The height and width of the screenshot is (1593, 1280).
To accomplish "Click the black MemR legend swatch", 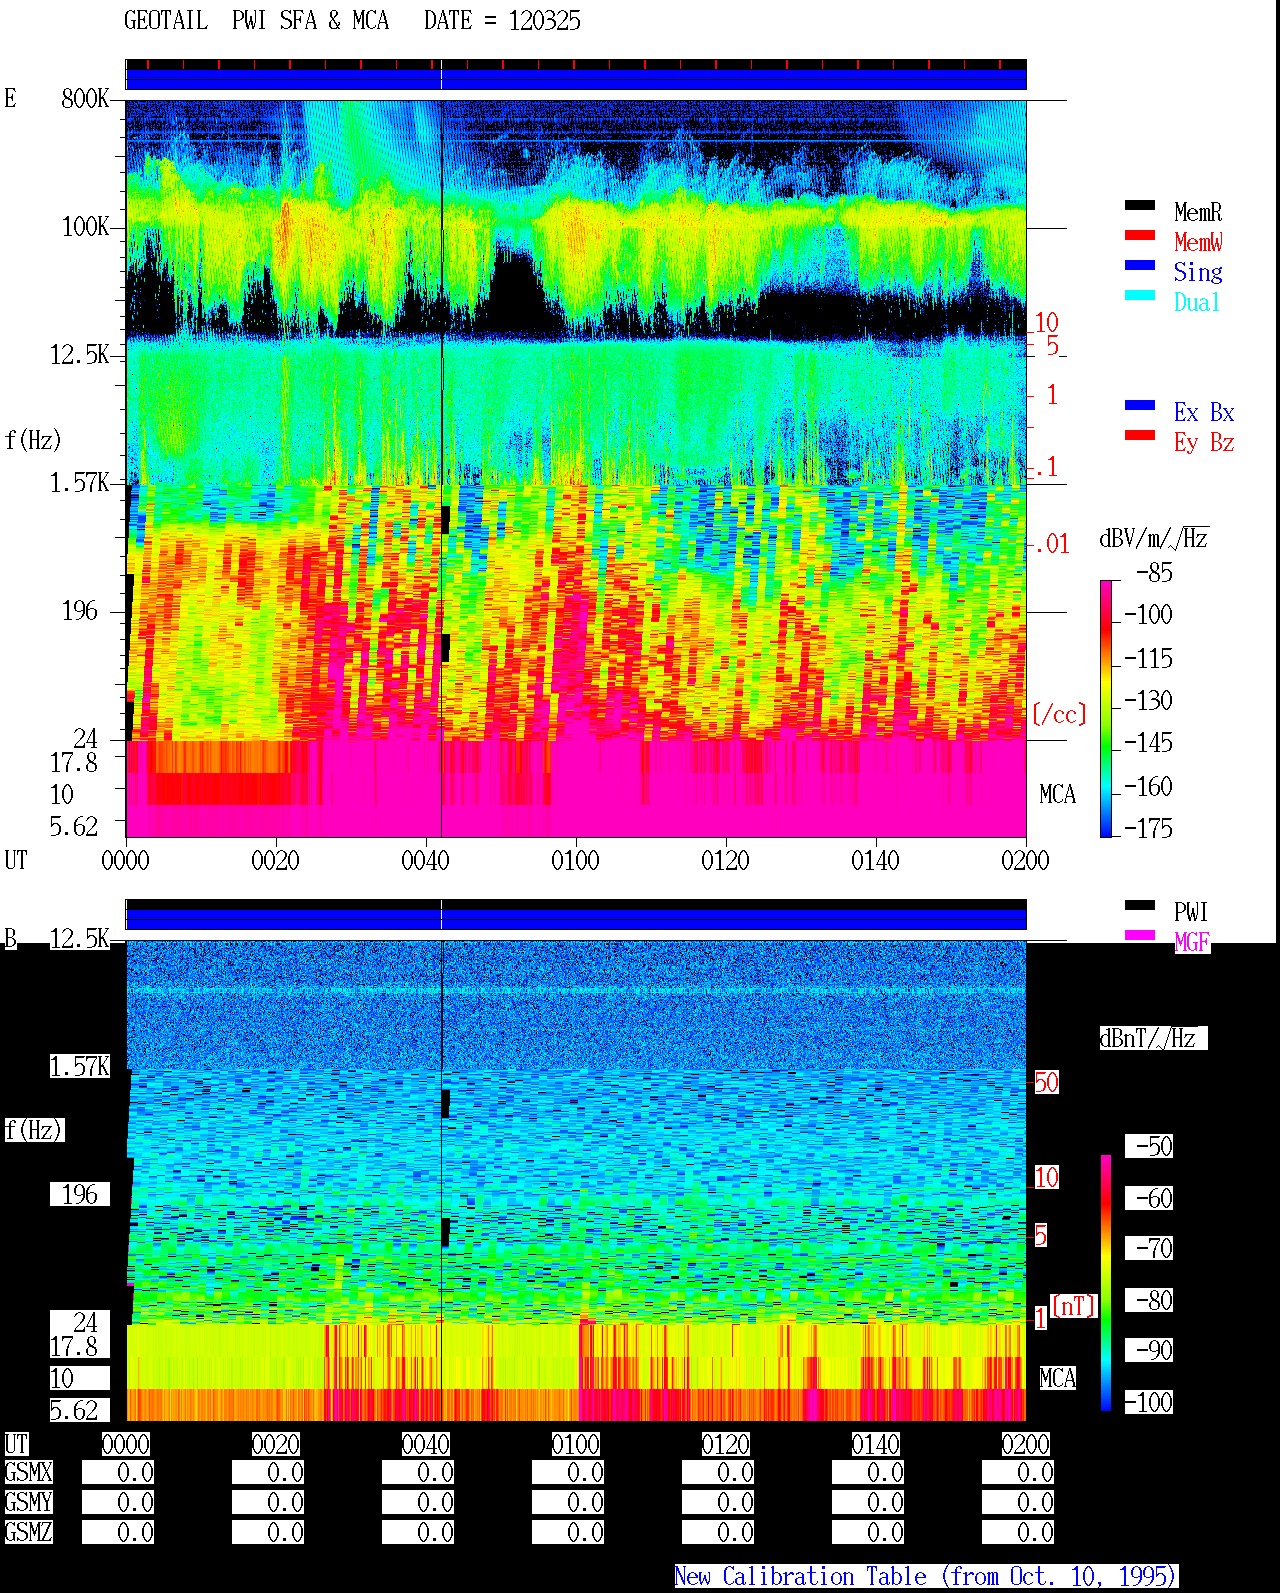I will coord(1140,206).
